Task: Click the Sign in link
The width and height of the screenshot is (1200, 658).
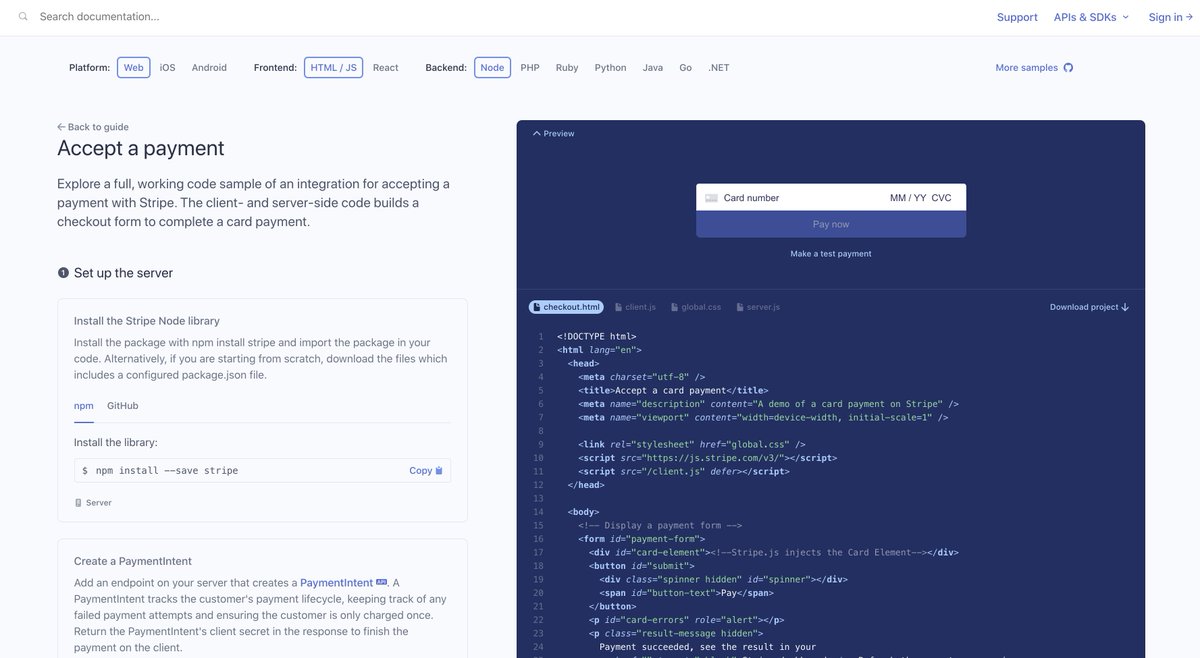Action: click(1171, 17)
